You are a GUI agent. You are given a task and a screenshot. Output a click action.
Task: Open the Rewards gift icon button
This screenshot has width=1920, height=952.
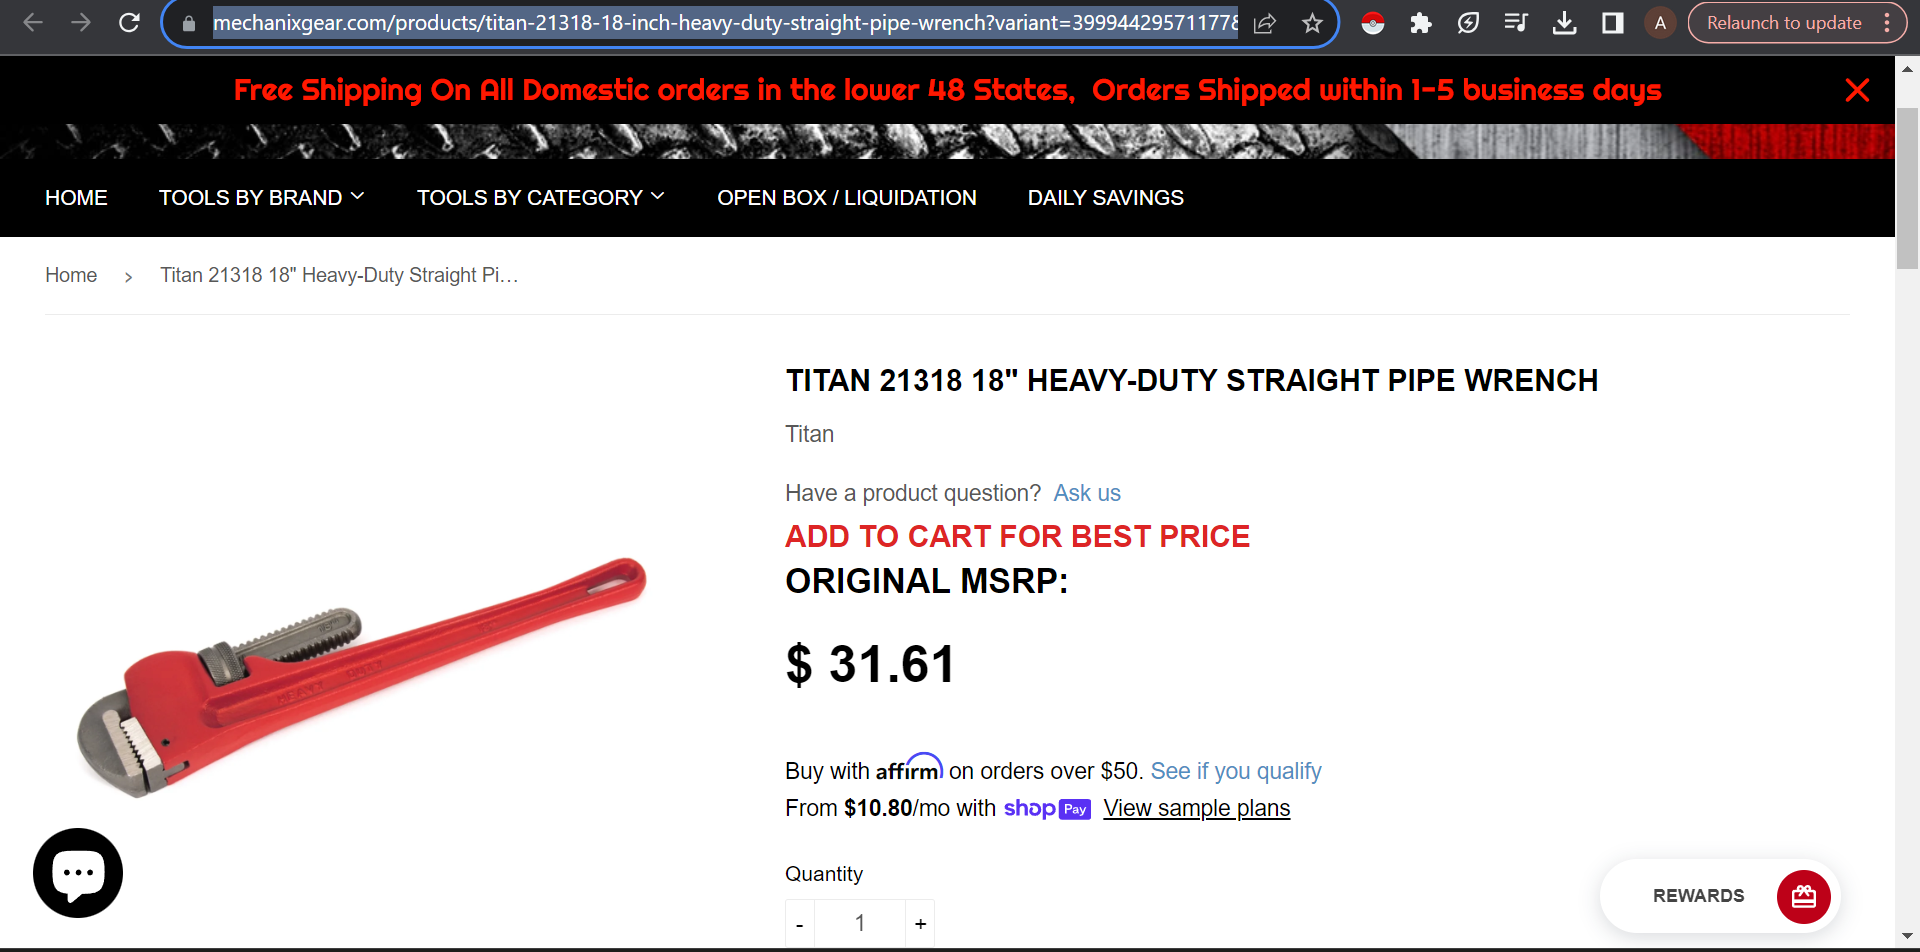click(x=1803, y=896)
